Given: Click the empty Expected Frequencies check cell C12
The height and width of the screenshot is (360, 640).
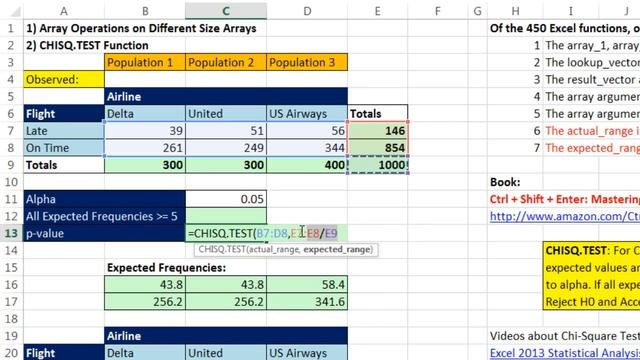Looking at the screenshot, I should [226, 216].
